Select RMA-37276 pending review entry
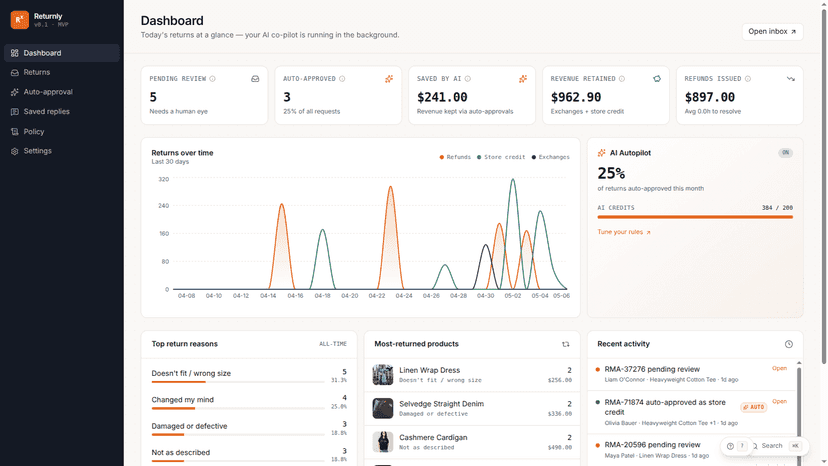The height and width of the screenshot is (466, 828). tap(691, 374)
